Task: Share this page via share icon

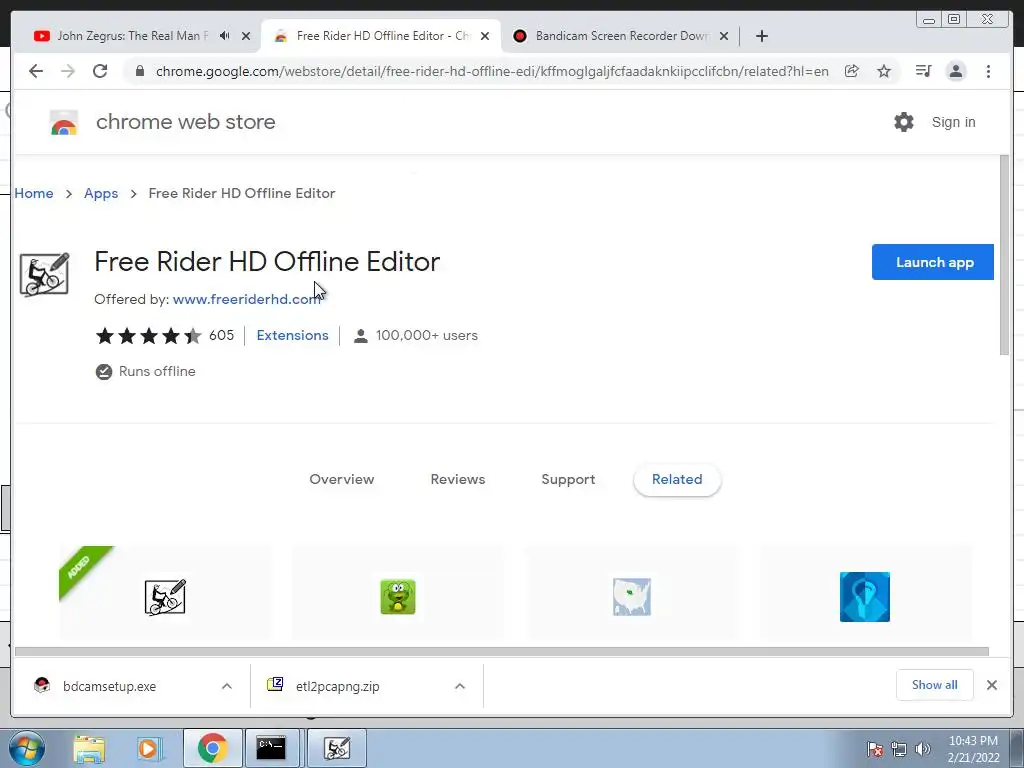Action: coord(852,71)
